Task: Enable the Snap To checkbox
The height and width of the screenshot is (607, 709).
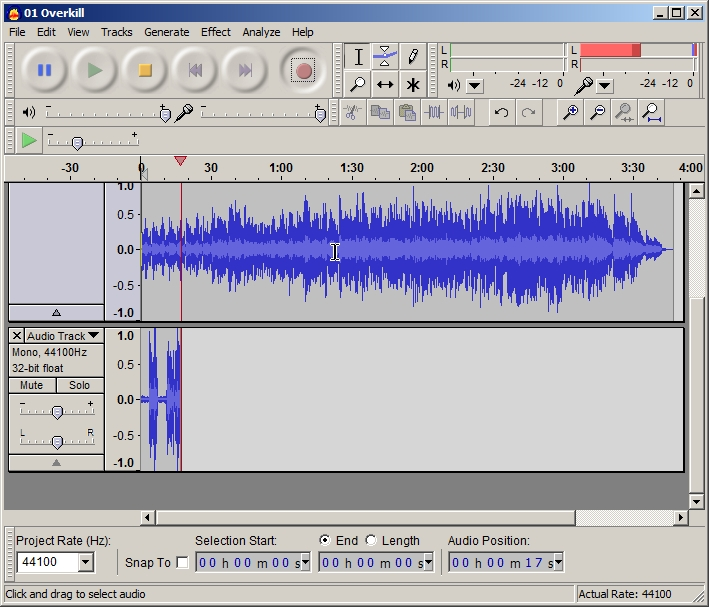Action: point(182,563)
